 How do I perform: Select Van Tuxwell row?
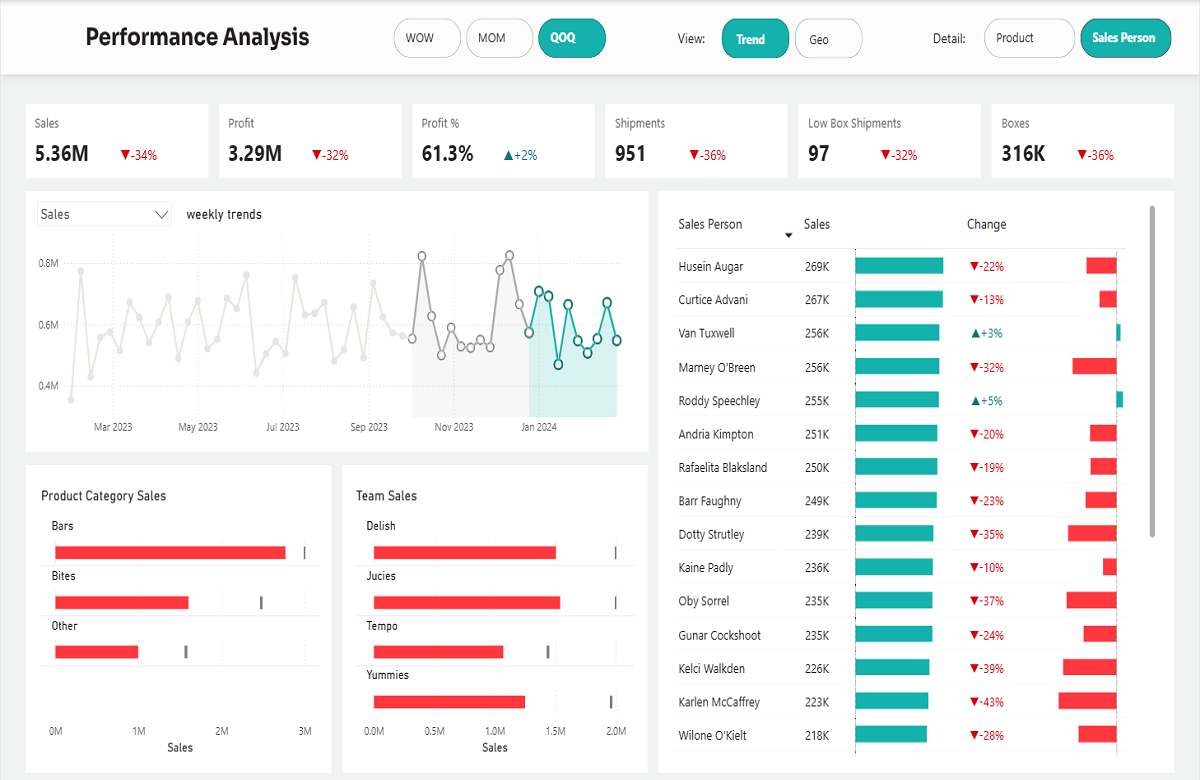pyautogui.click(x=900, y=333)
